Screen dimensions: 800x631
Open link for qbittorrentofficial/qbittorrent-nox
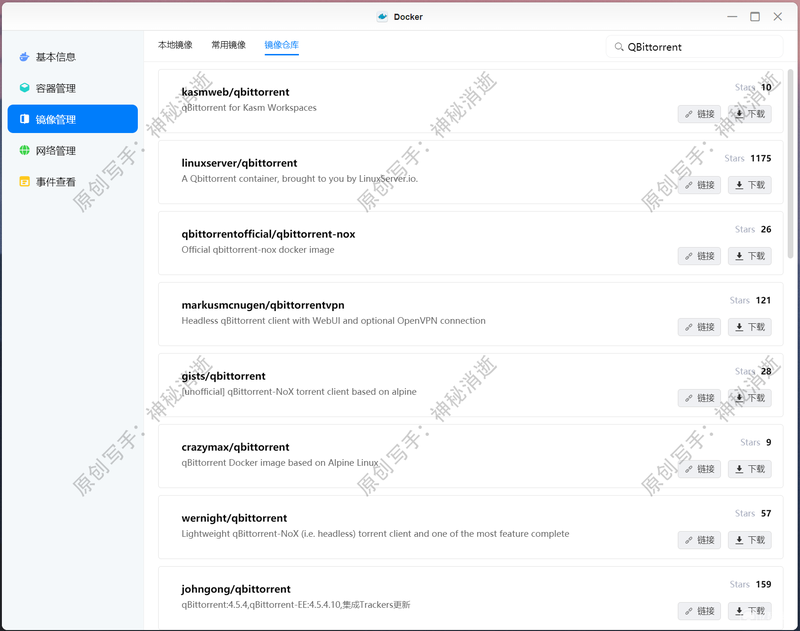pyautogui.click(x=699, y=256)
